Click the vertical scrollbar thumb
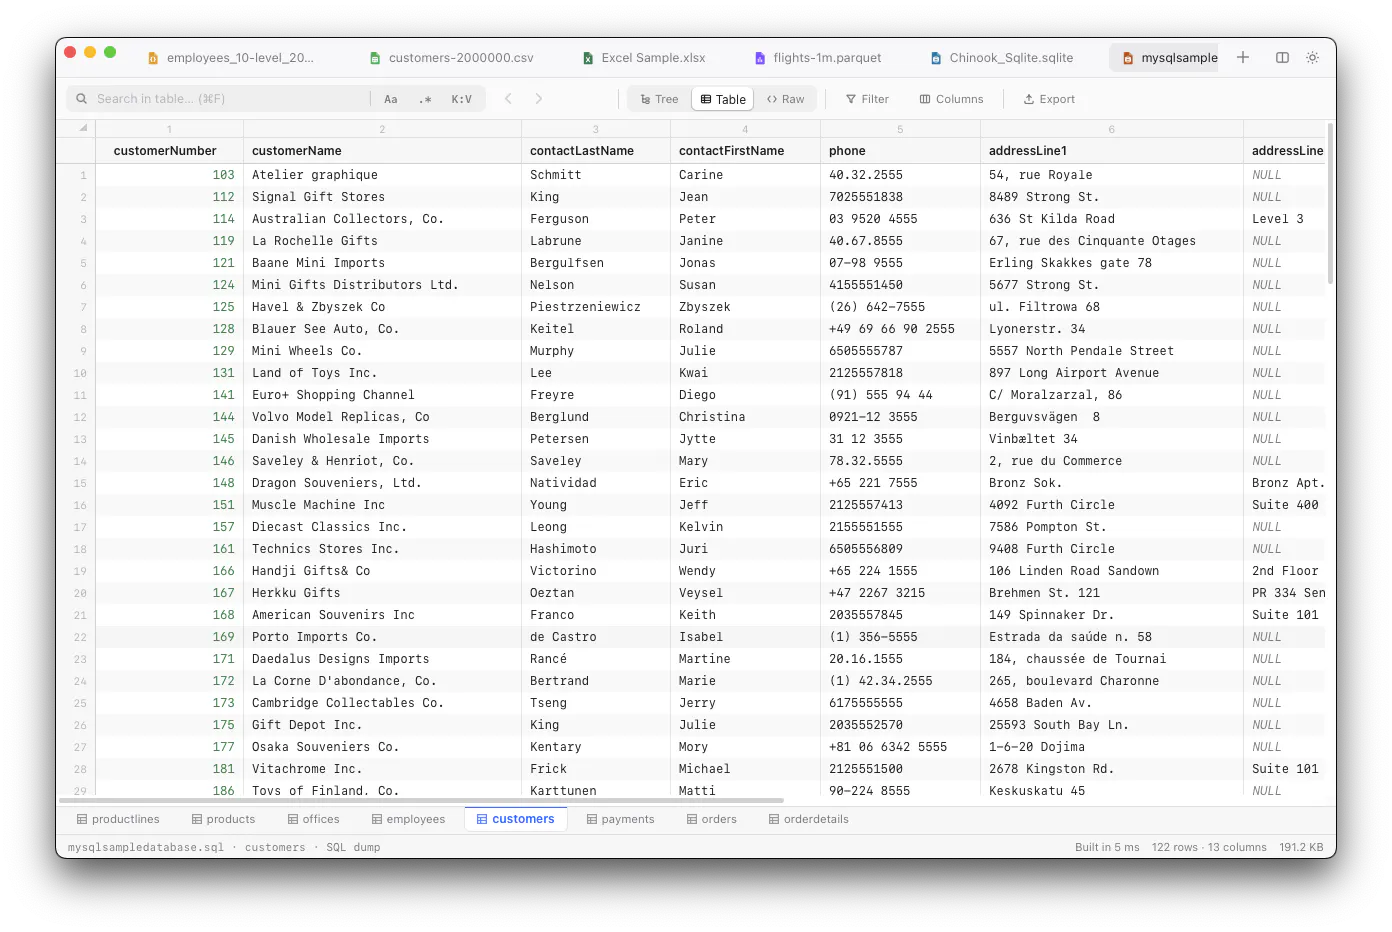1392x932 pixels. 1330,203
